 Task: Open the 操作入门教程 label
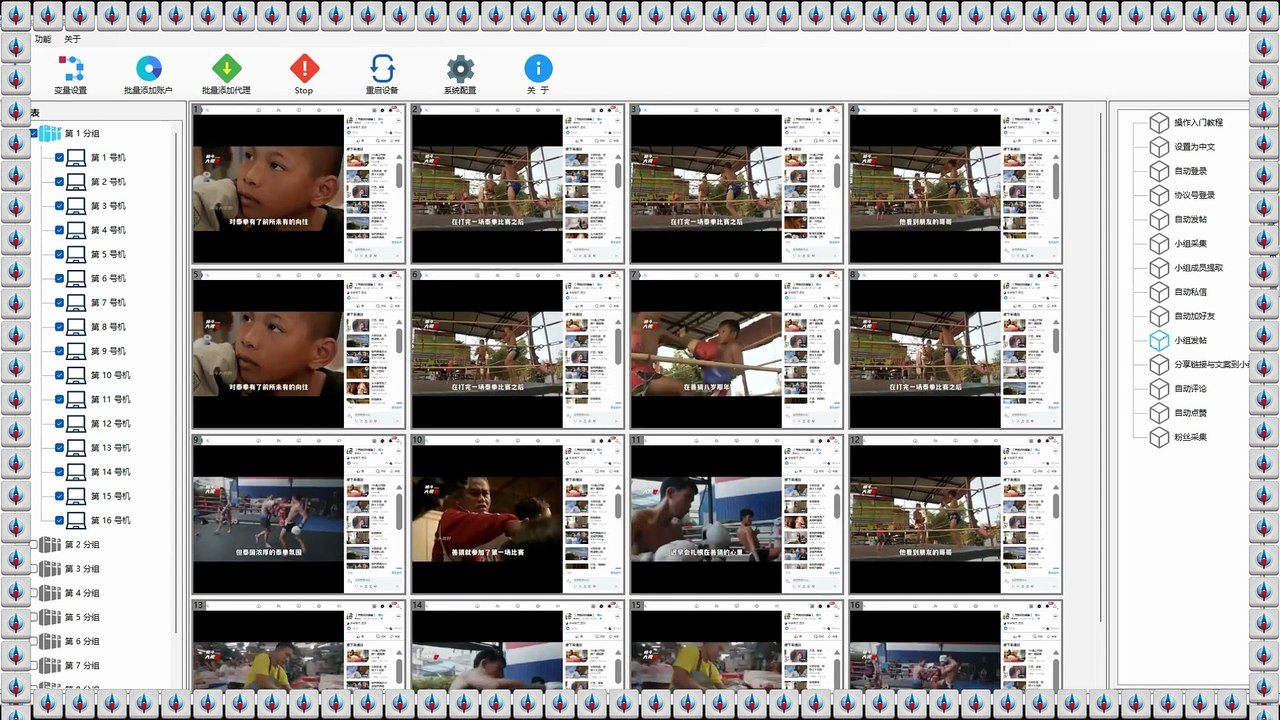coord(1198,122)
